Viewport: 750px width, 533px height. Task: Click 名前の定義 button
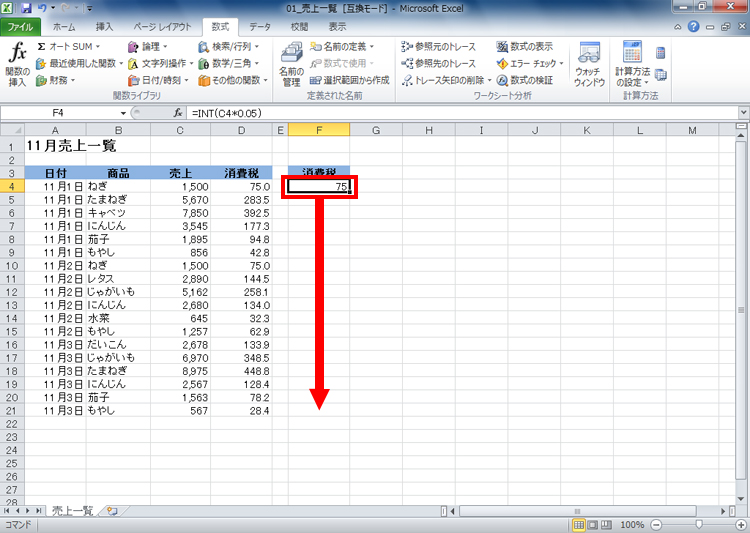(x=342, y=46)
